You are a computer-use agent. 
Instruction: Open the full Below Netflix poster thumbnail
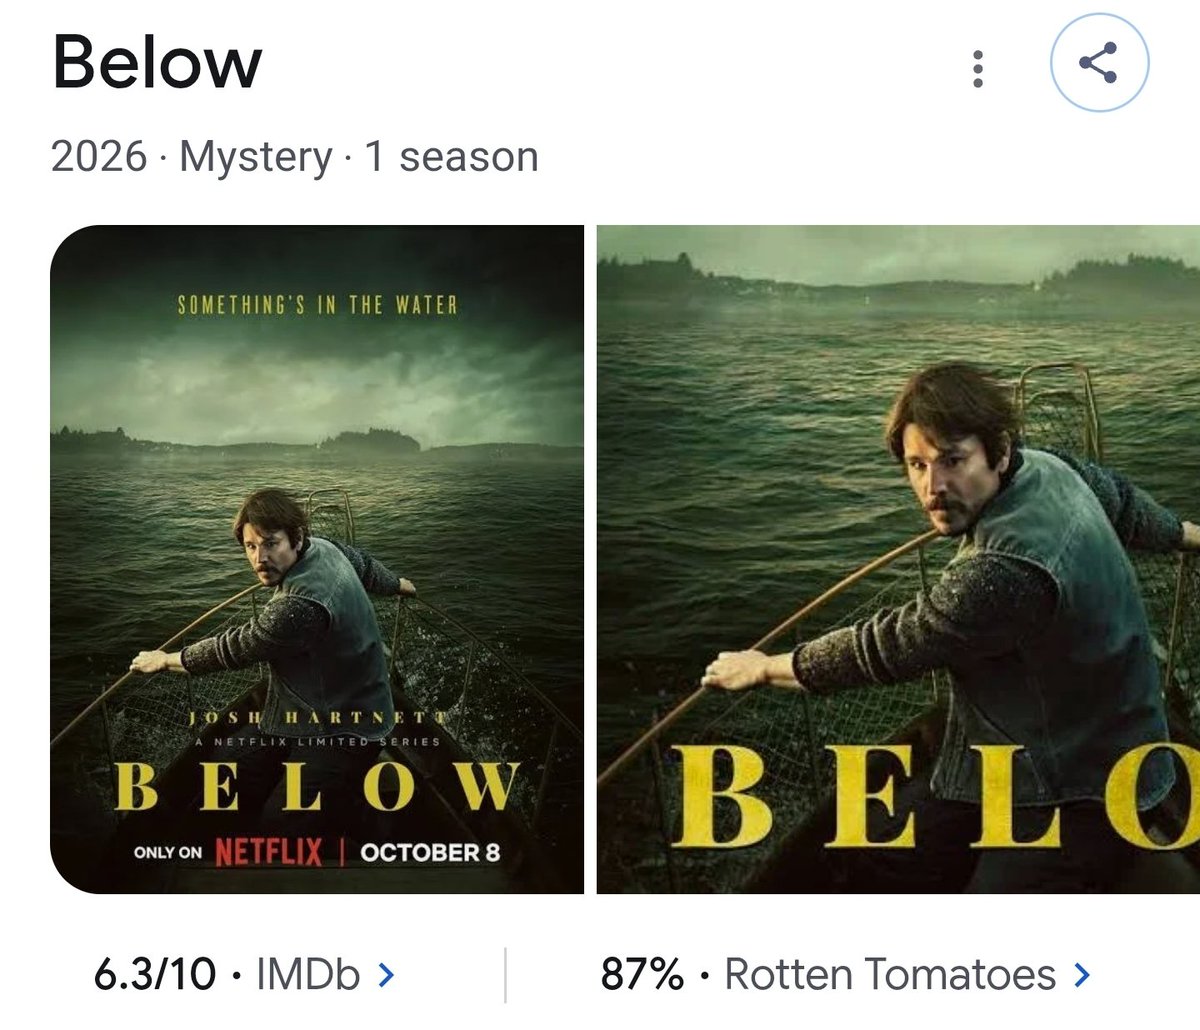[317, 559]
